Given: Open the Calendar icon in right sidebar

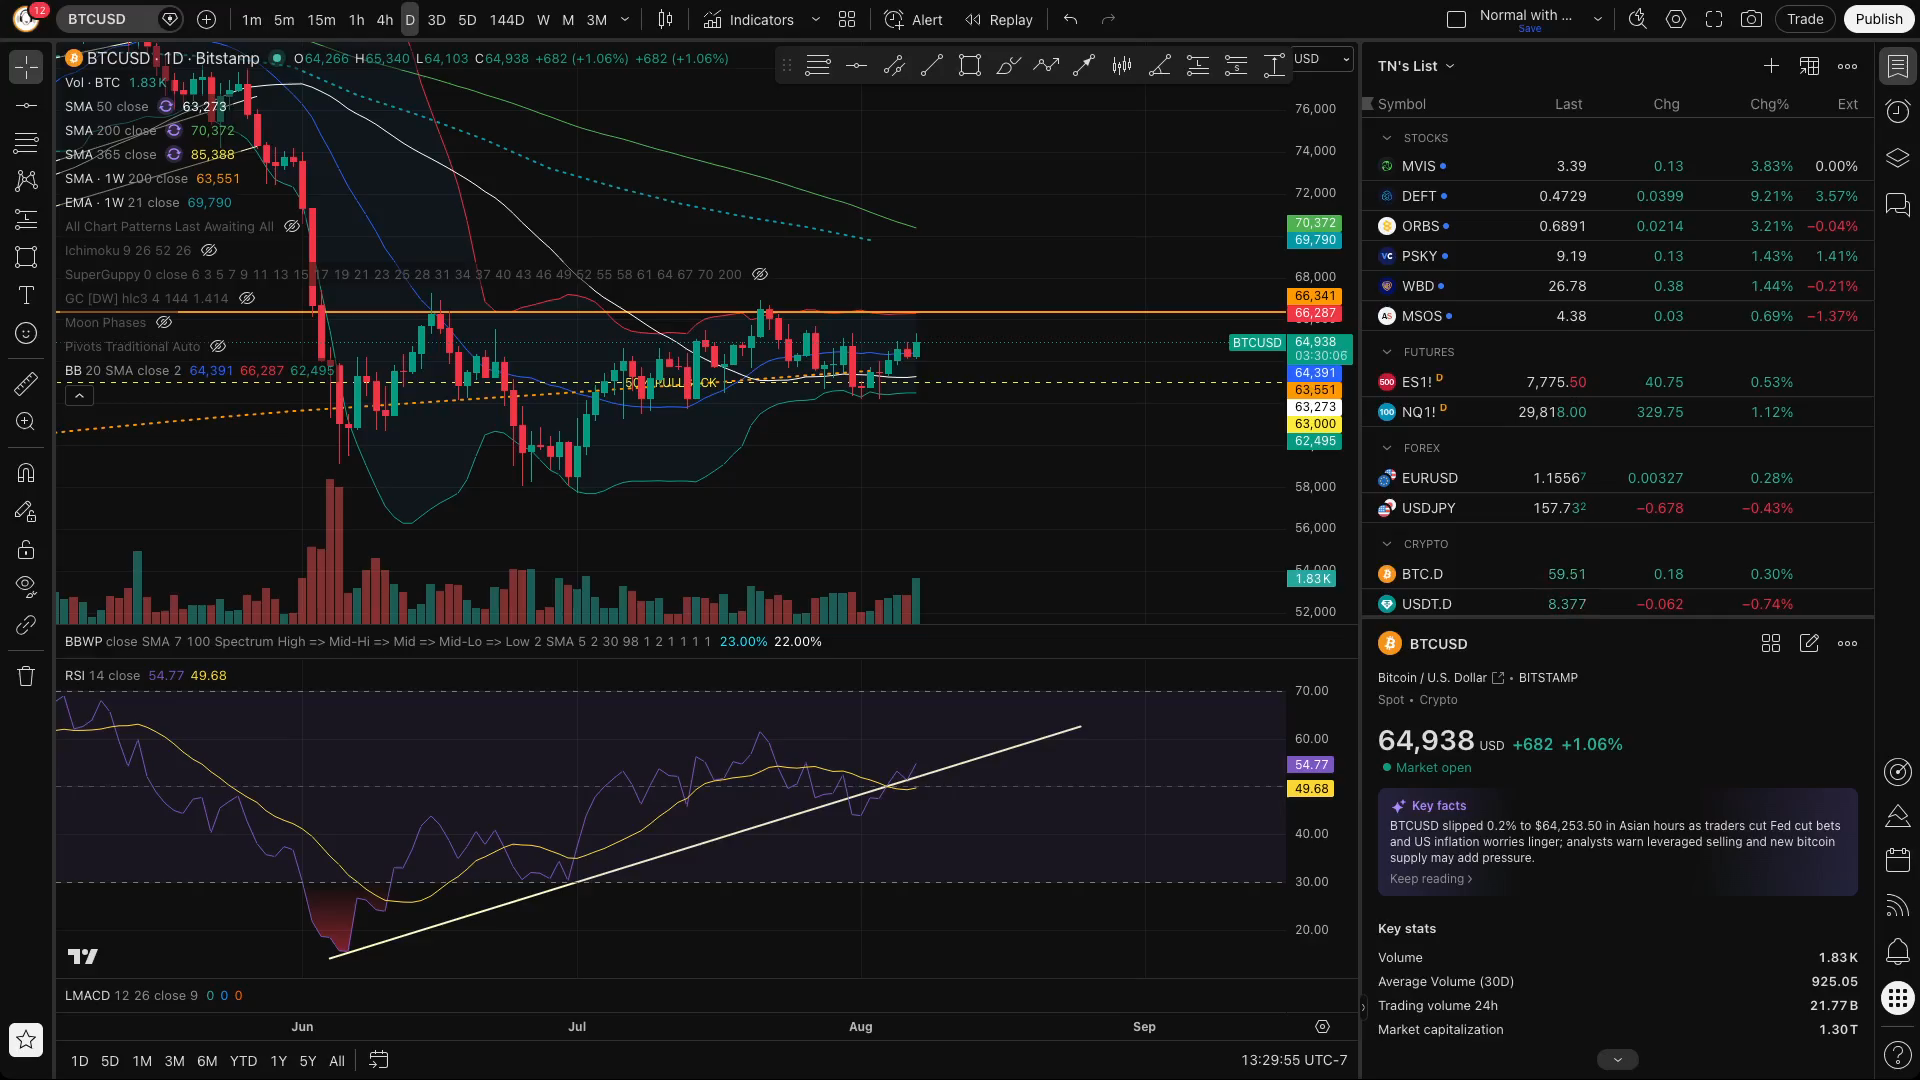Looking at the screenshot, I should [x=1897, y=860].
